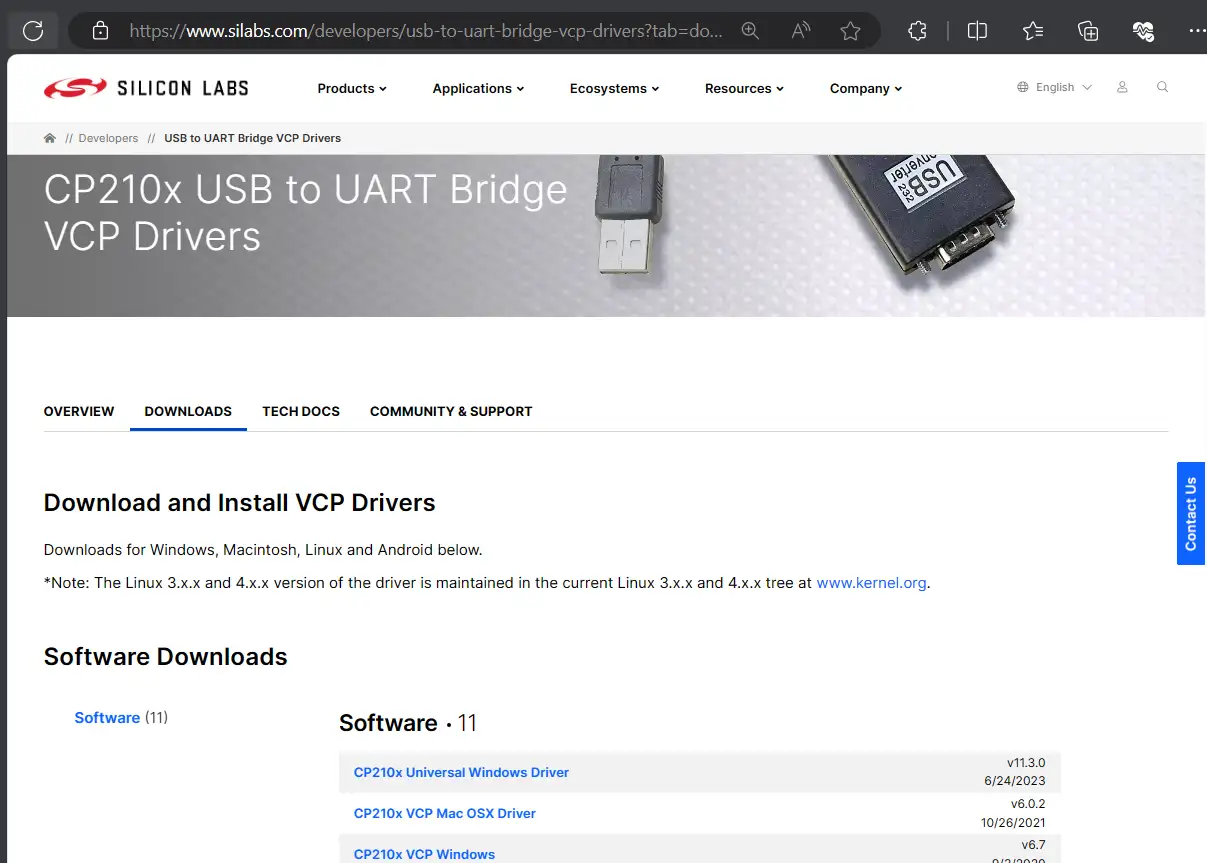Click the home breadcrumb house icon
This screenshot has width=1207, height=863.
click(49, 137)
